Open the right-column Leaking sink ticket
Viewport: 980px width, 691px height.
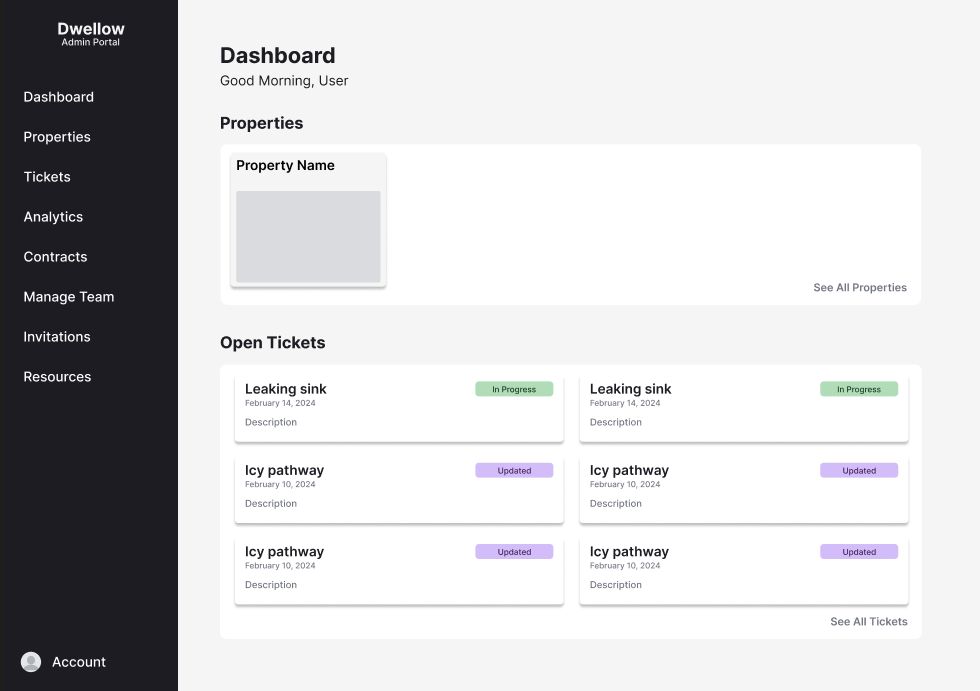(x=743, y=408)
